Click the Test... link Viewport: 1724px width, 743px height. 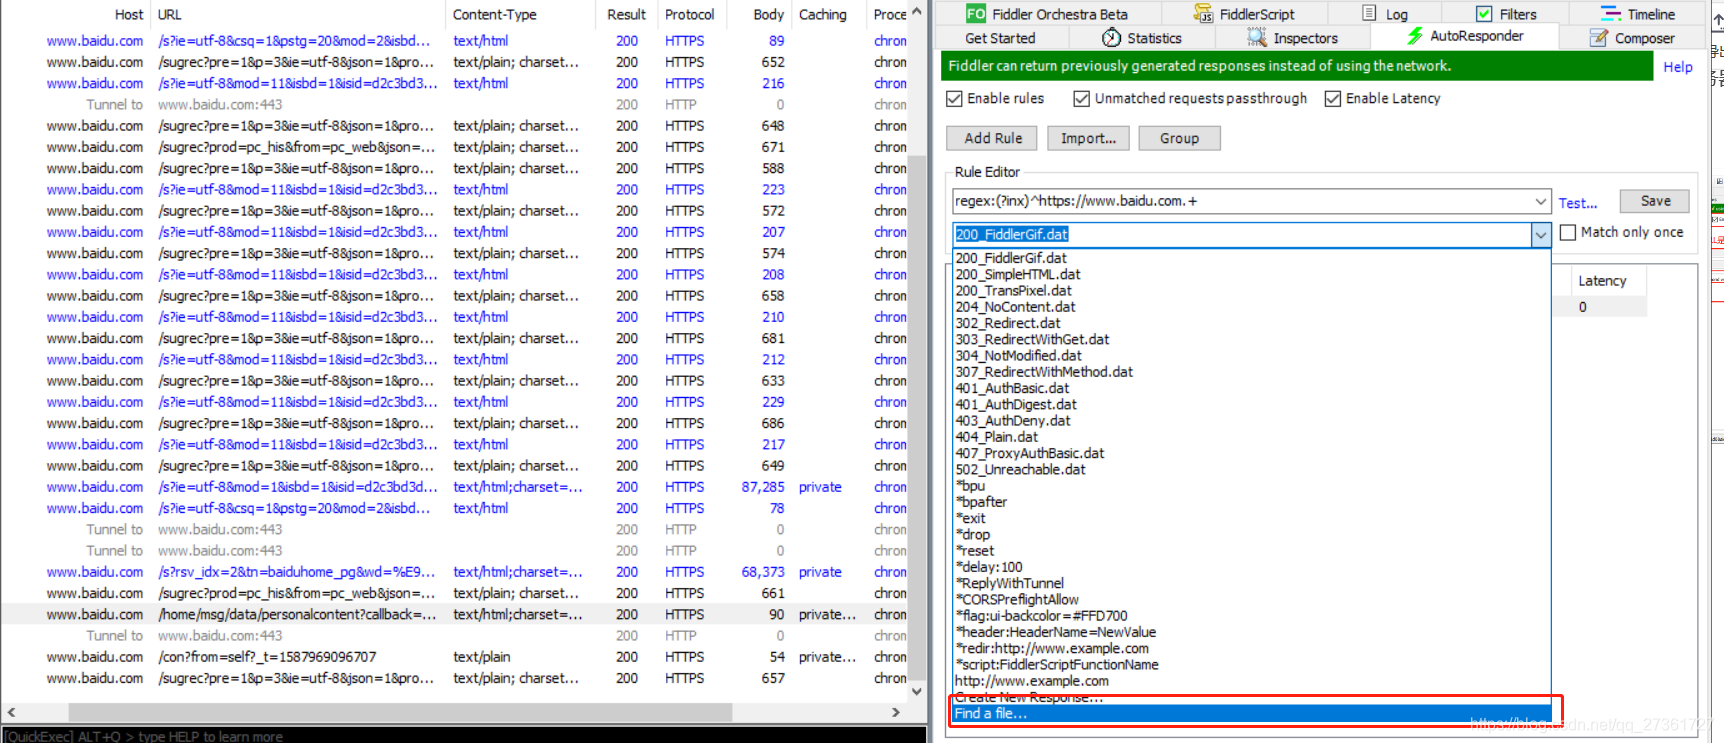1577,203
